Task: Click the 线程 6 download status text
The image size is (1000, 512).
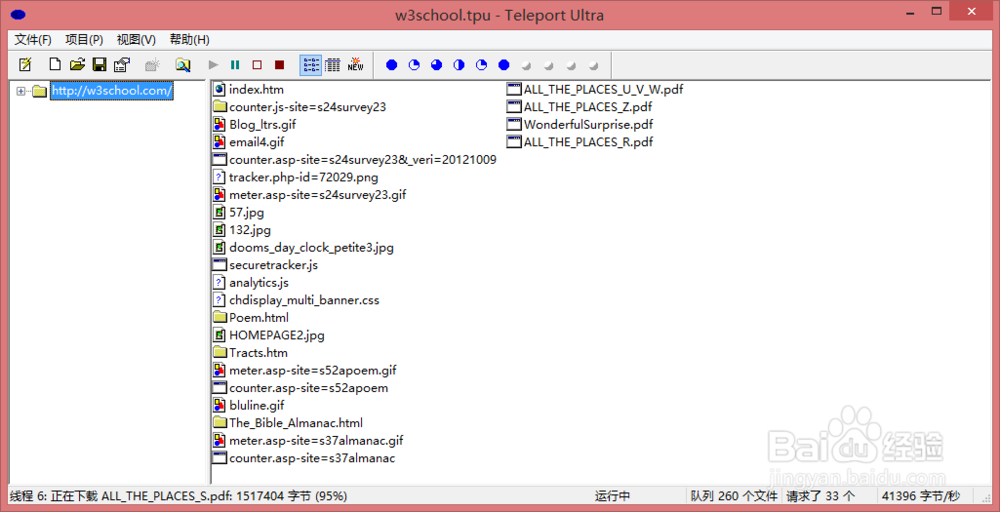Action: (179, 495)
